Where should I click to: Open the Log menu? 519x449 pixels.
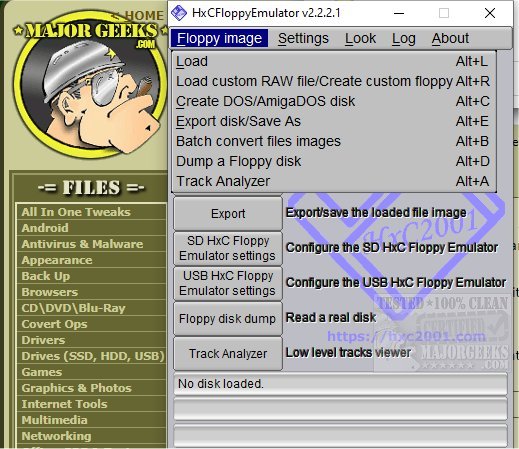[404, 38]
